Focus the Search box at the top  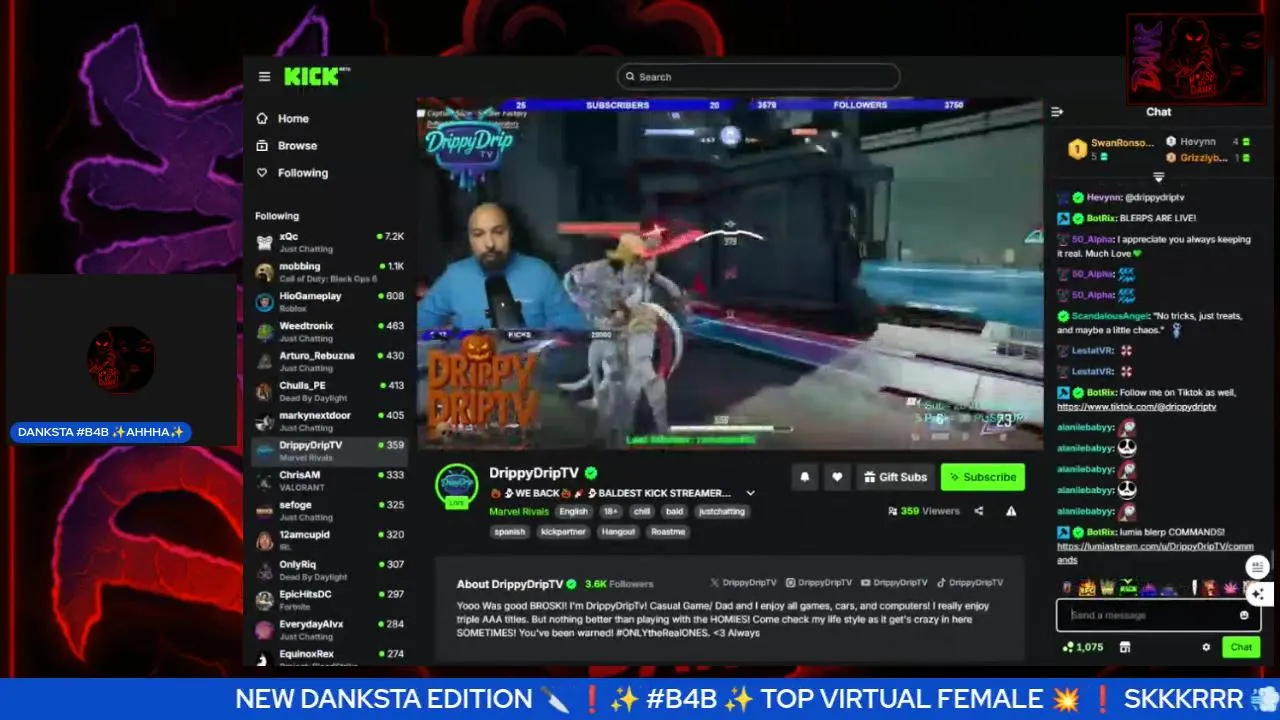point(758,77)
